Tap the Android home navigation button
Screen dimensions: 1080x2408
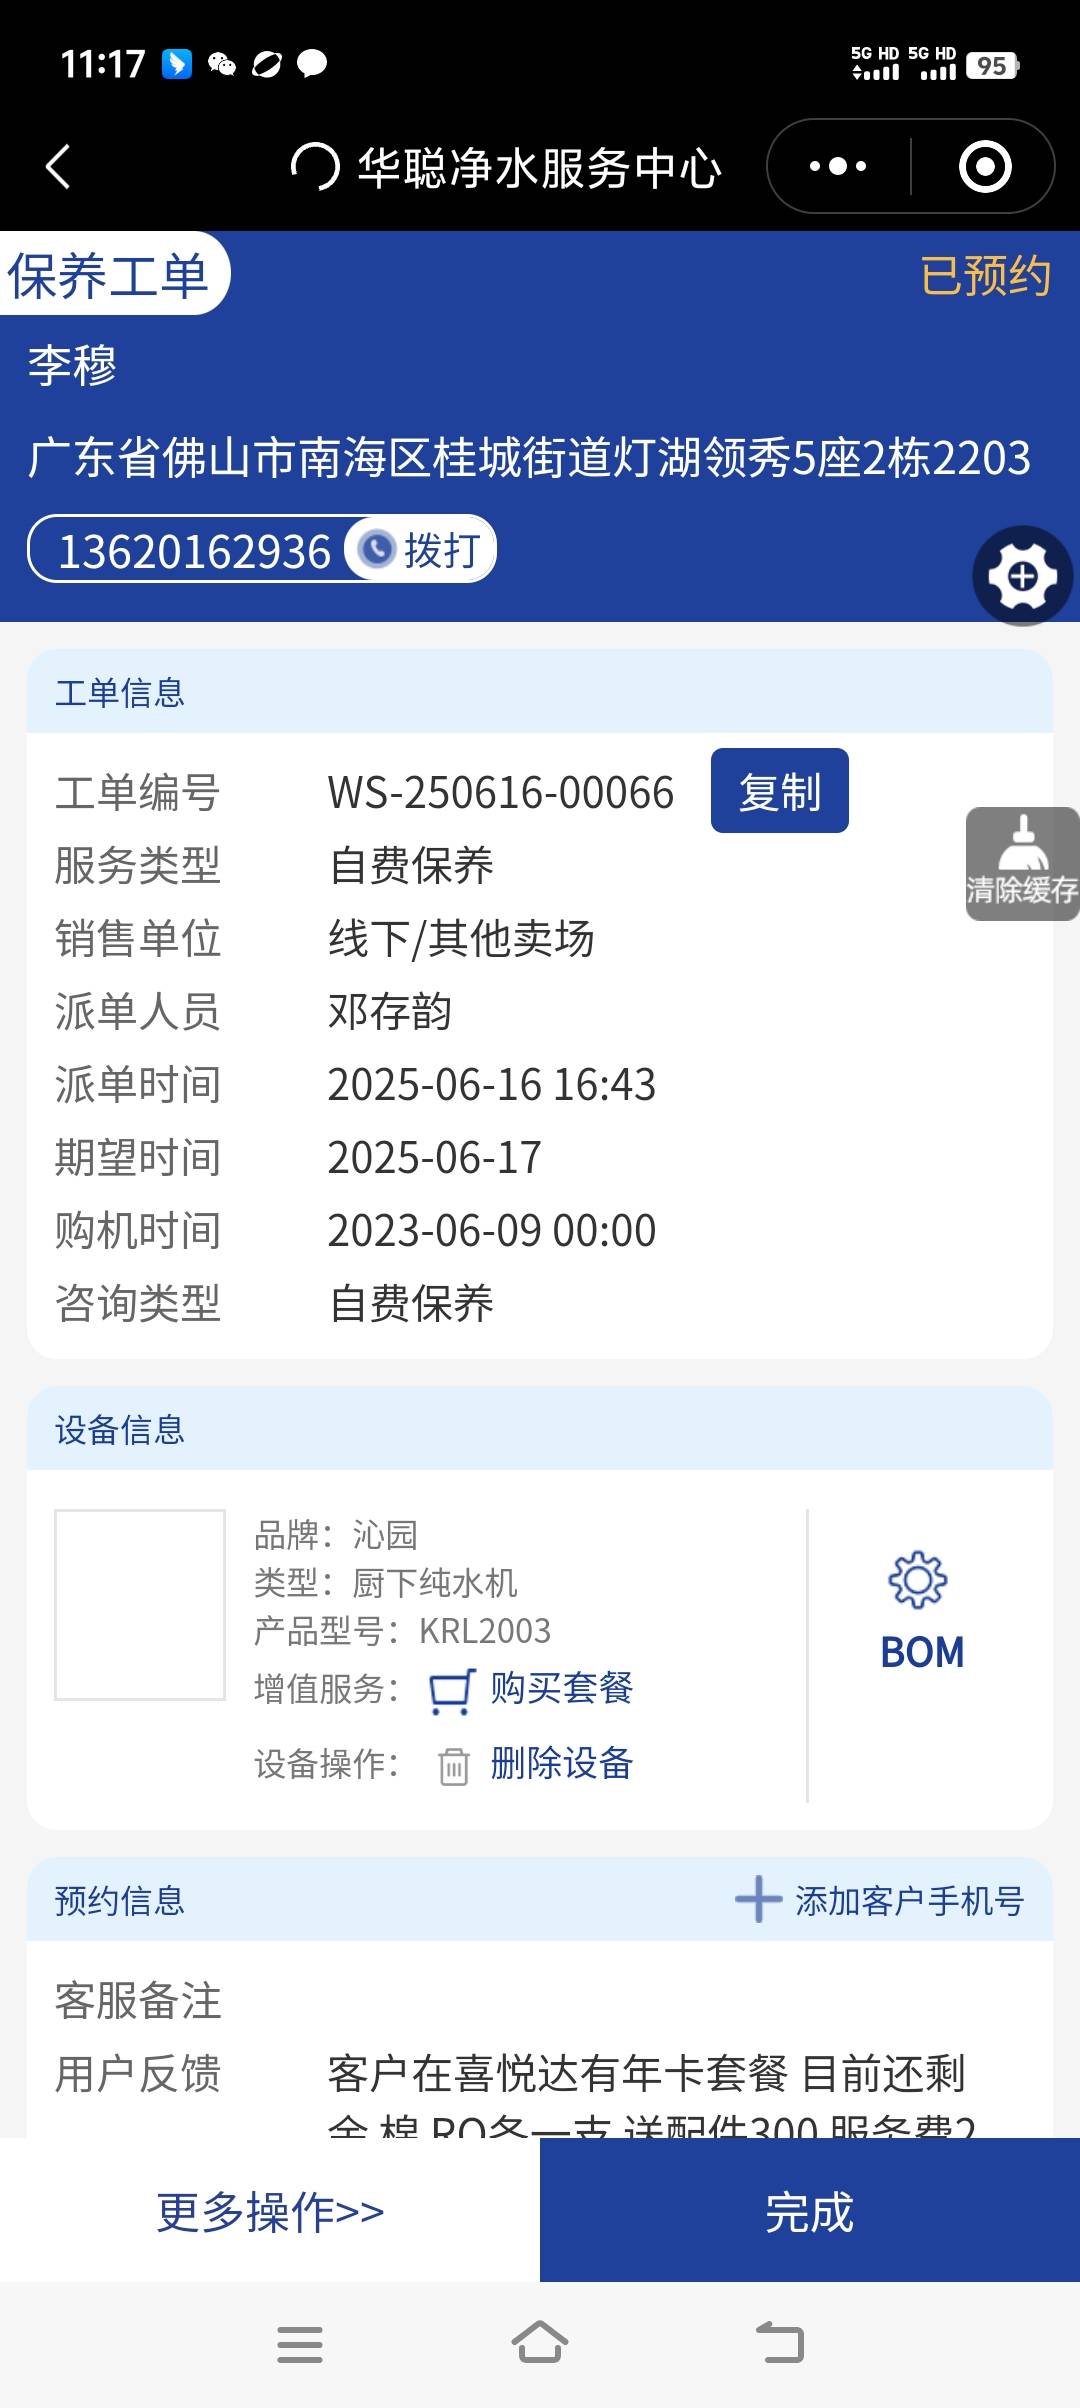point(540,2342)
